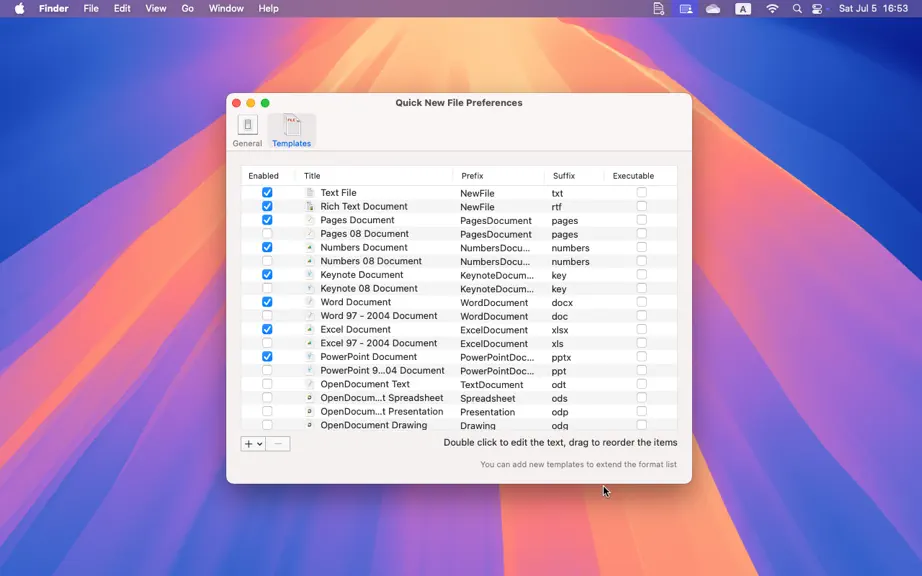
Task: Uncheck Enabled for Keynote Document
Action: pos(267,274)
